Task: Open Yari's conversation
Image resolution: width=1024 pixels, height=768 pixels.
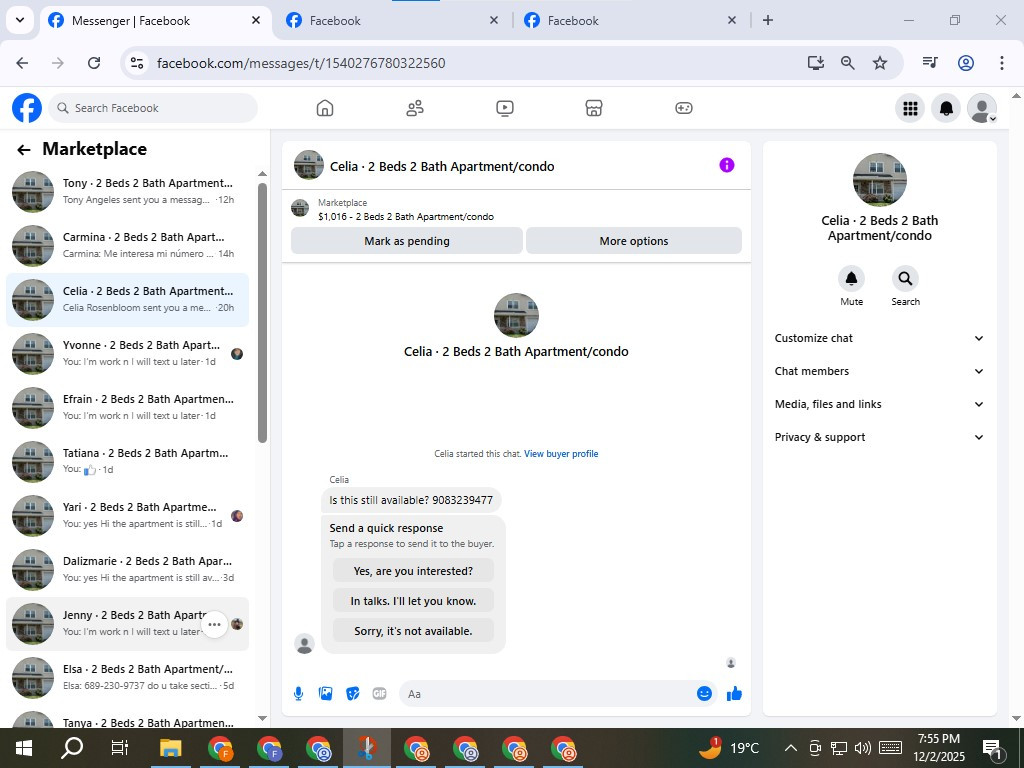Action: (127, 515)
